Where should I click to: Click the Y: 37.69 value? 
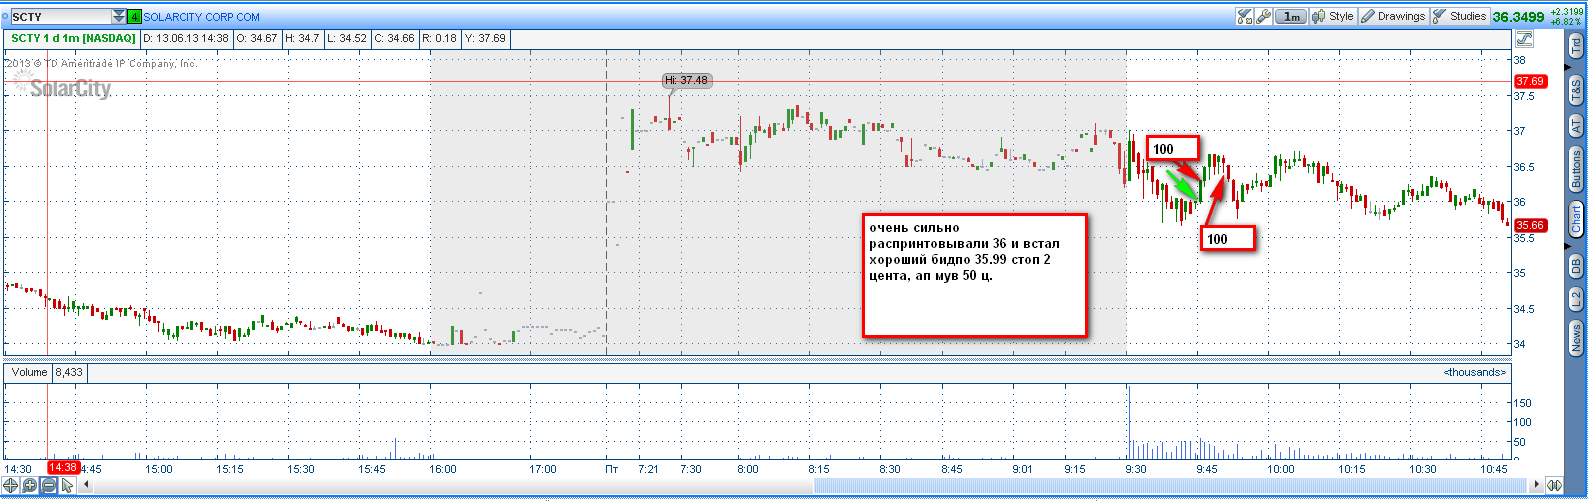[485, 39]
